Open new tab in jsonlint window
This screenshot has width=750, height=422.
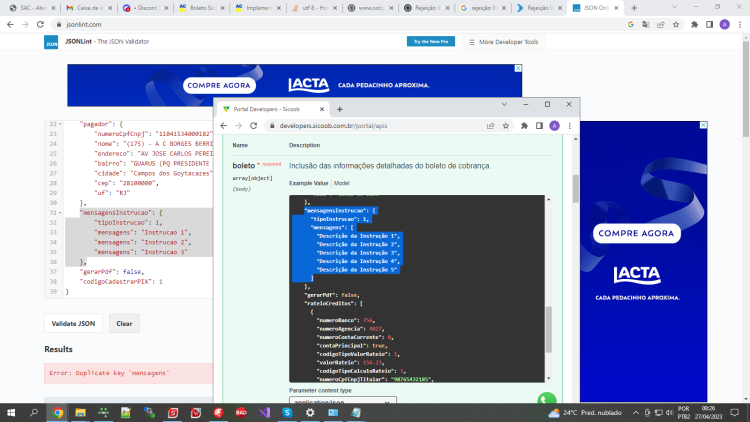point(634,8)
